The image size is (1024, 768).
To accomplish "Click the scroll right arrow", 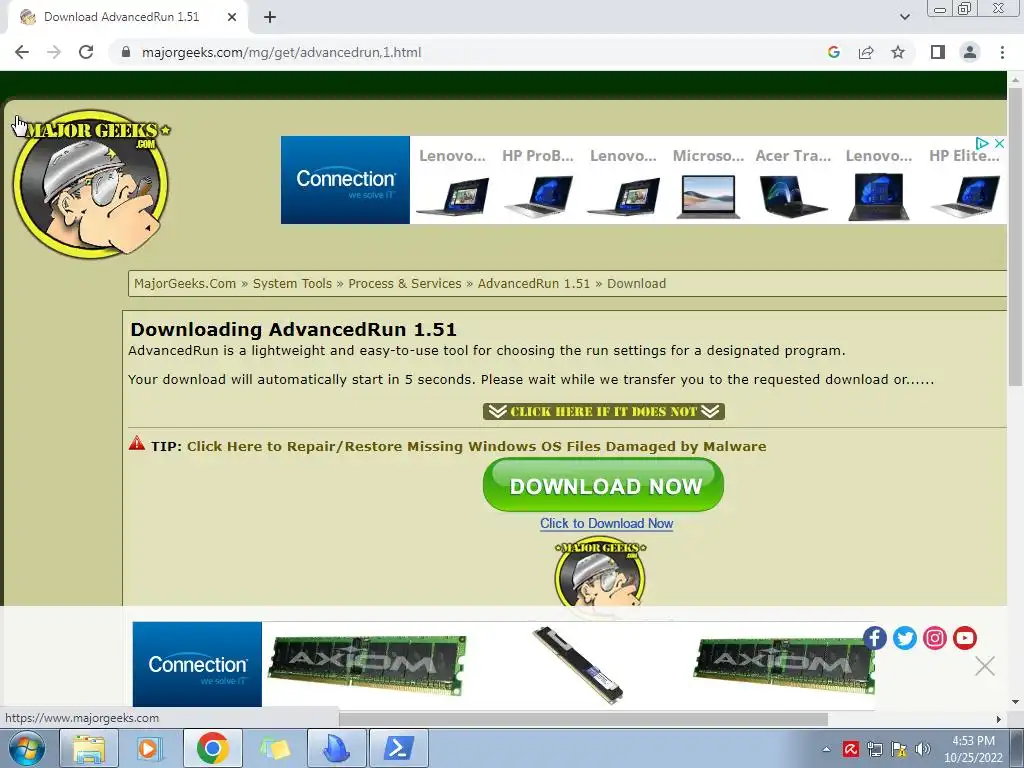I will (999, 719).
